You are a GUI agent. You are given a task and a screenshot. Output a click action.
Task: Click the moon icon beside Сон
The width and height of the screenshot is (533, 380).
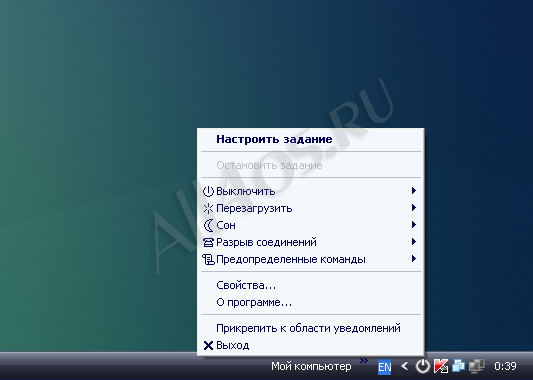208,225
